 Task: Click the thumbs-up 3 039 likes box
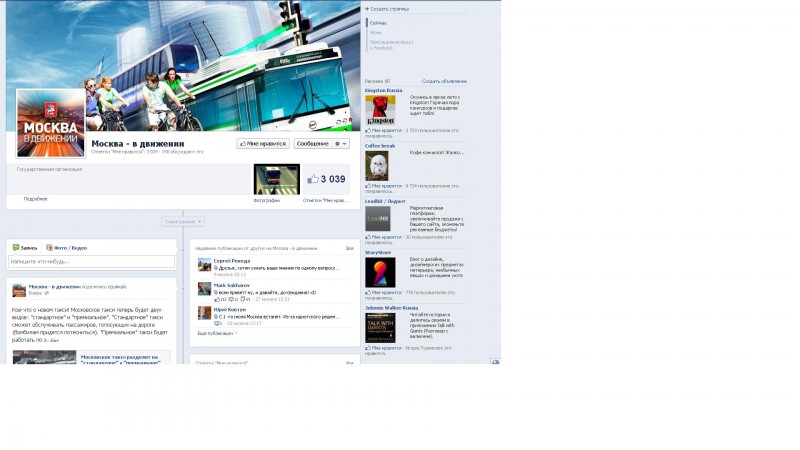coord(327,179)
